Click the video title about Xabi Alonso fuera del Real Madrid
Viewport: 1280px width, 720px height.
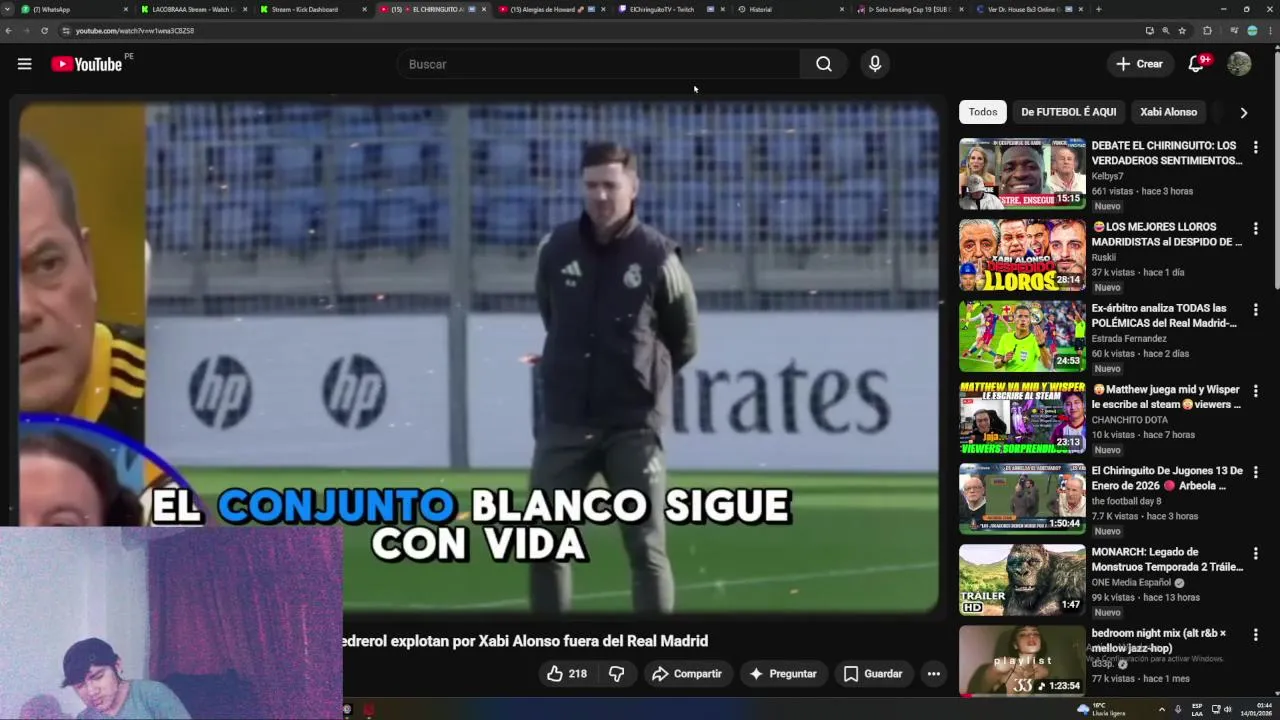pos(526,641)
